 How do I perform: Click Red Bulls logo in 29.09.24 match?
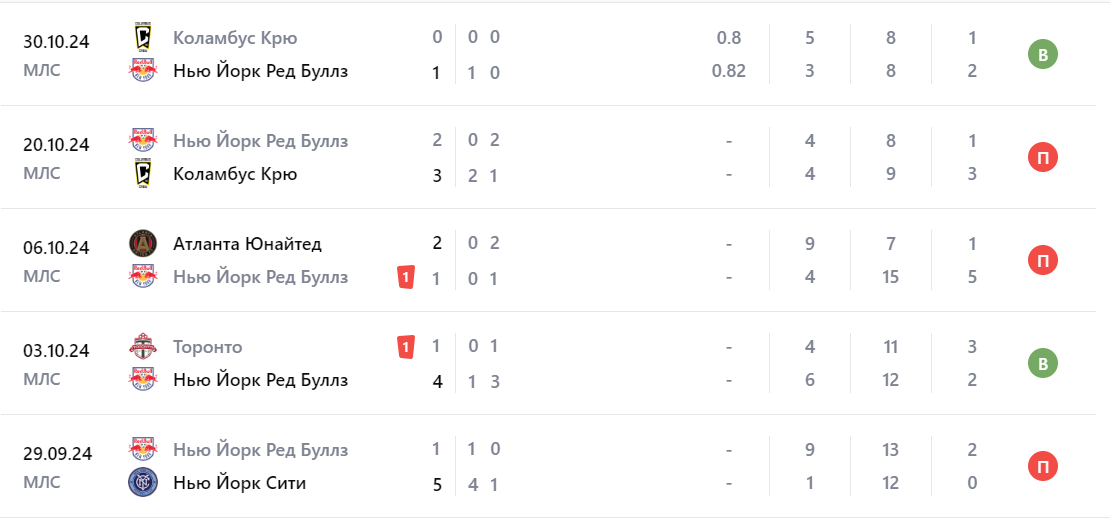[x=143, y=450]
